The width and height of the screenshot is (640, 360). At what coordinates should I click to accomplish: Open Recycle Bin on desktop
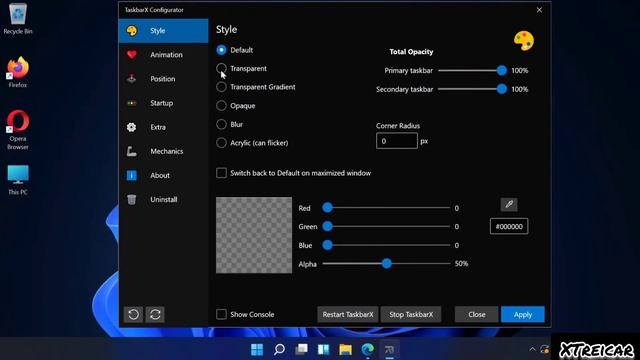tap(18, 19)
